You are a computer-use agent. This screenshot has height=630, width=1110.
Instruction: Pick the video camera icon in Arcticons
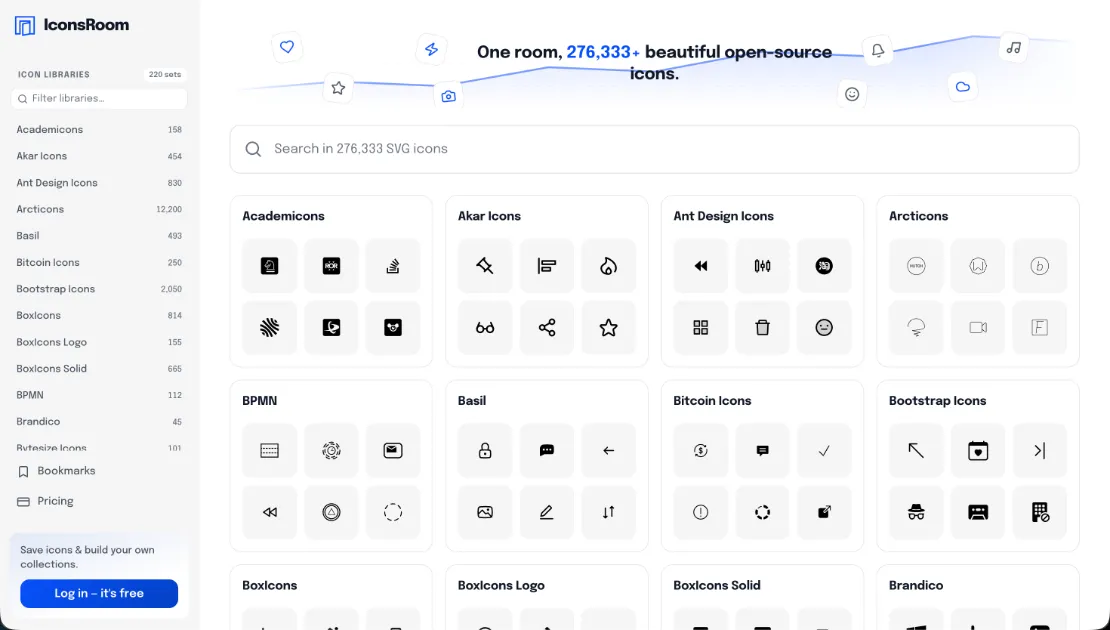978,328
